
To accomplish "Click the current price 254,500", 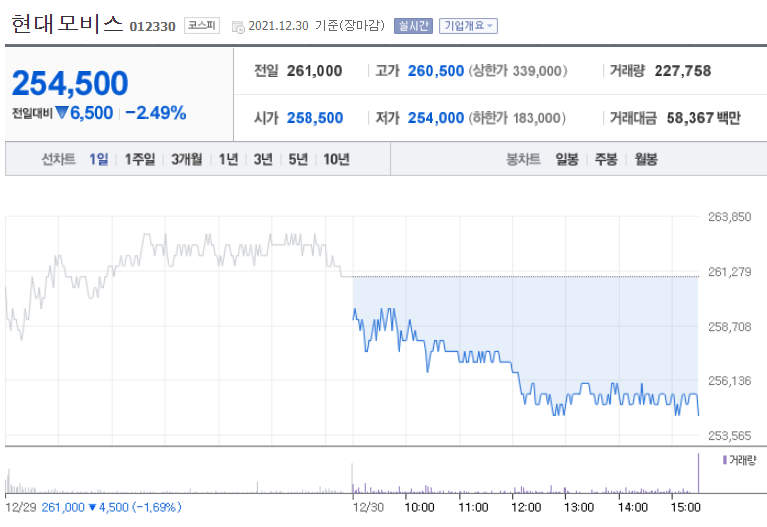I will click(70, 83).
